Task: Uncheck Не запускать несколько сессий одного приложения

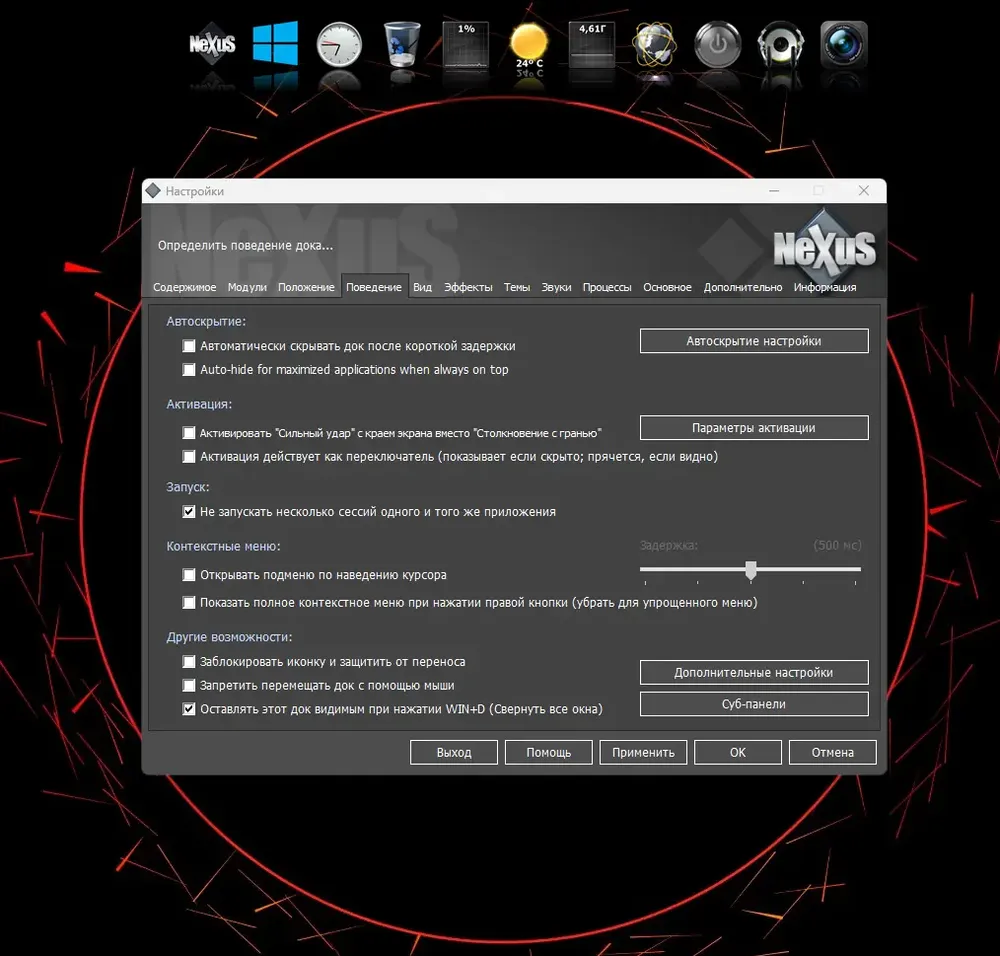Action: tap(189, 511)
